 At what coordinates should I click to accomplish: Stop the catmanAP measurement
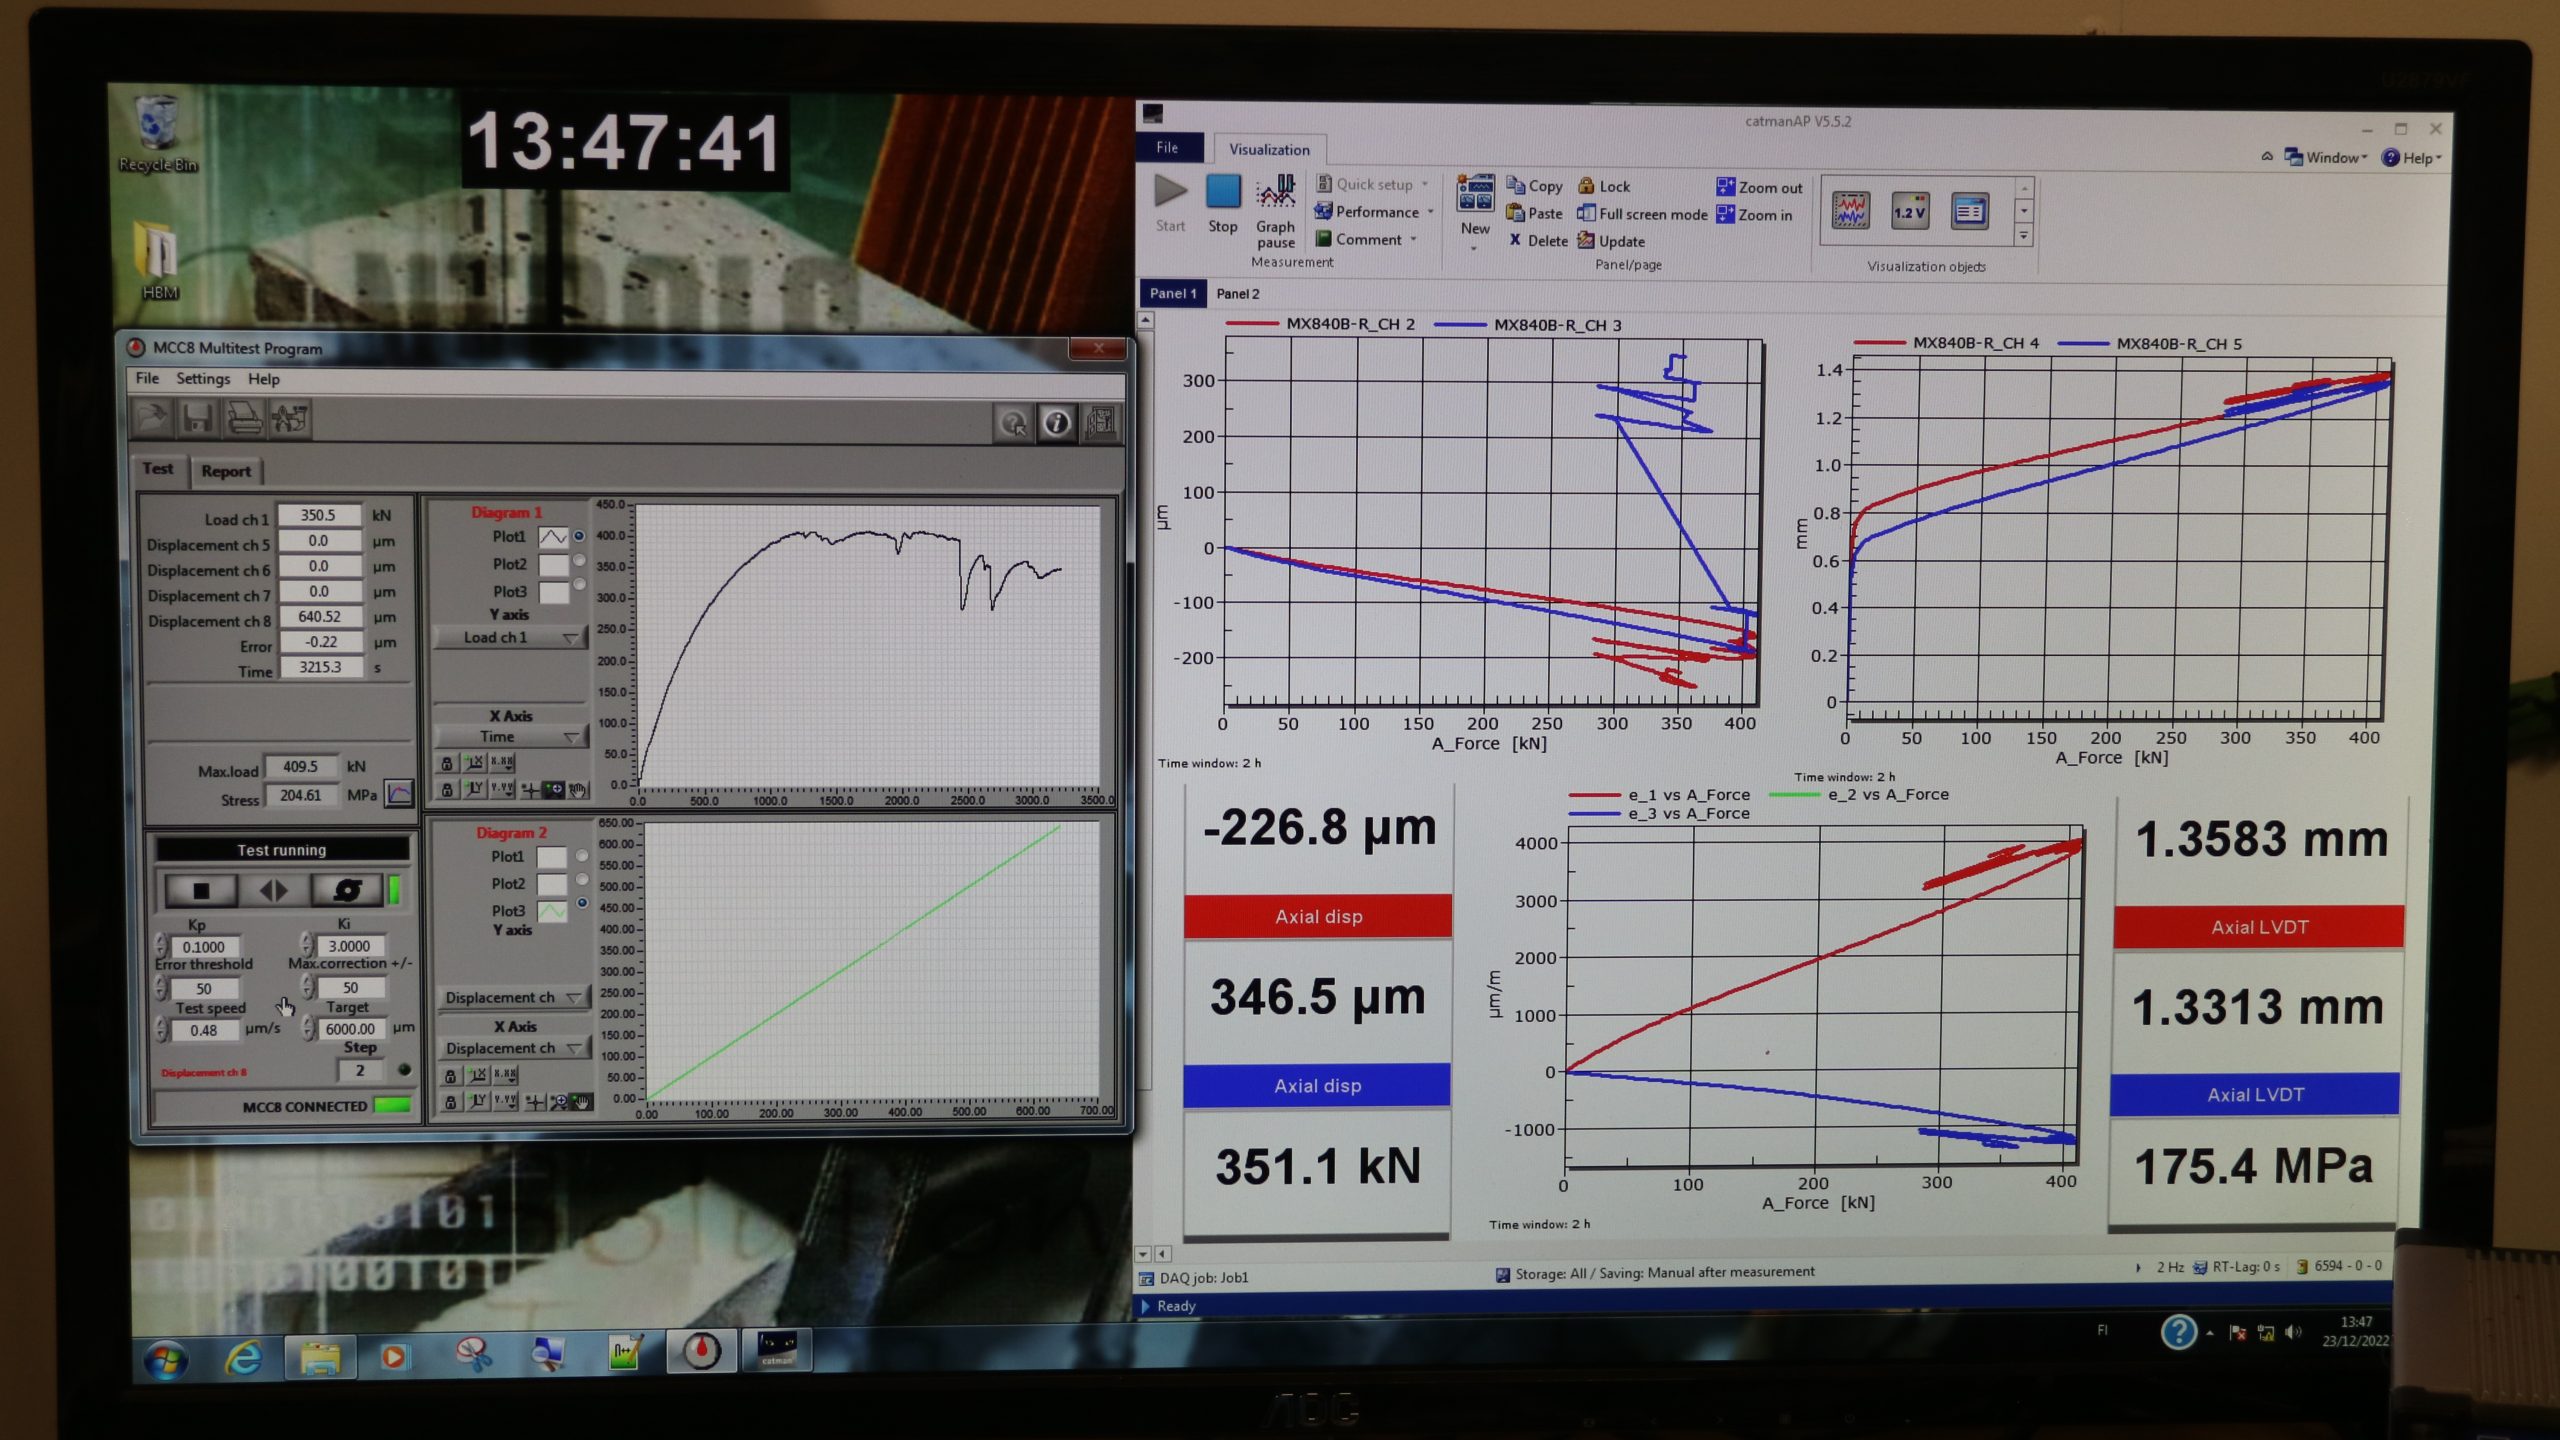click(x=1222, y=204)
